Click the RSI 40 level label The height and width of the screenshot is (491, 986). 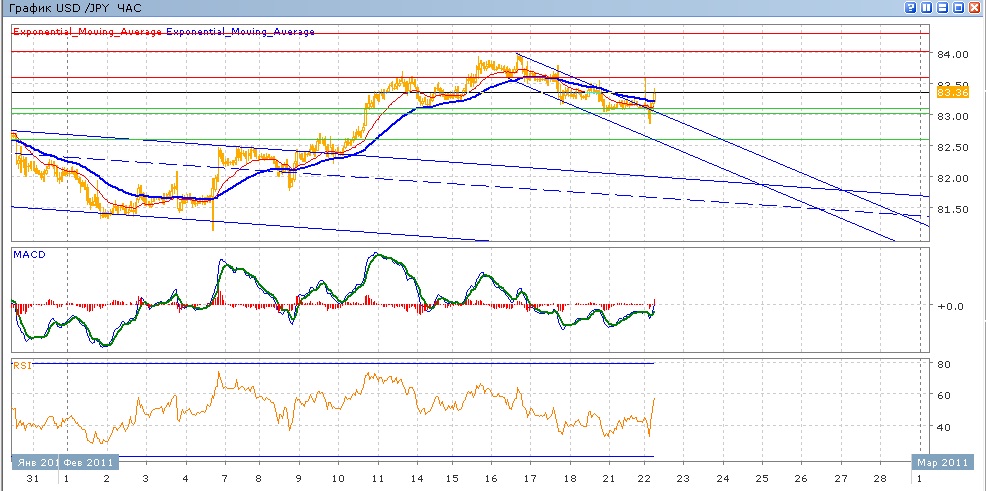coord(943,428)
